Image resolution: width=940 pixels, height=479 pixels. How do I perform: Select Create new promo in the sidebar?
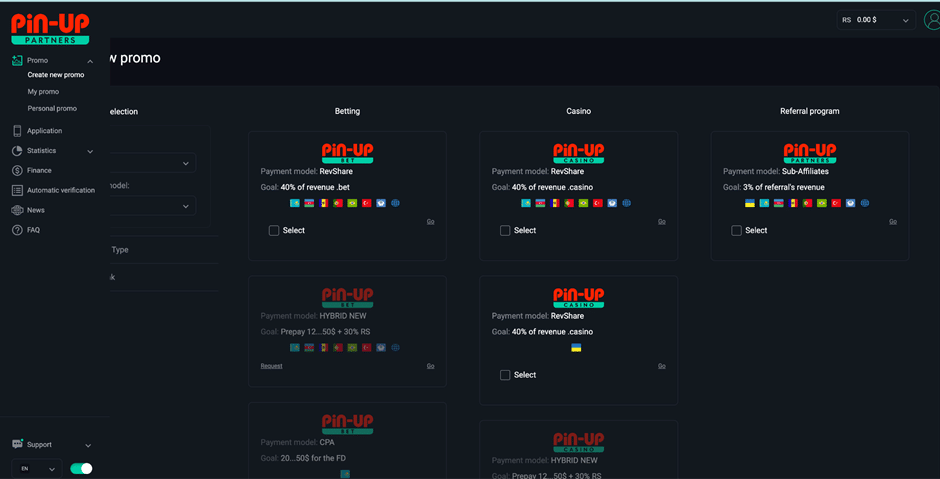[56, 75]
